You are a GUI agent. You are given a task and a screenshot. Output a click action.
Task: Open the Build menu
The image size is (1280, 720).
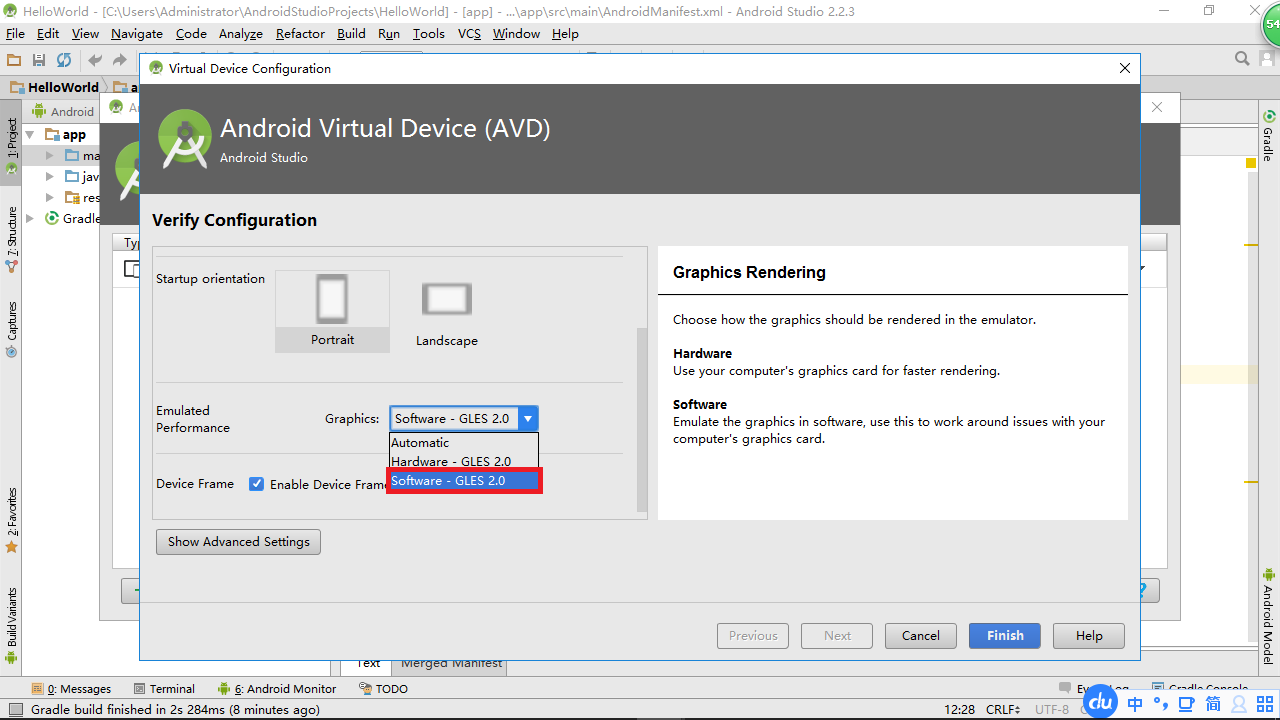click(351, 34)
